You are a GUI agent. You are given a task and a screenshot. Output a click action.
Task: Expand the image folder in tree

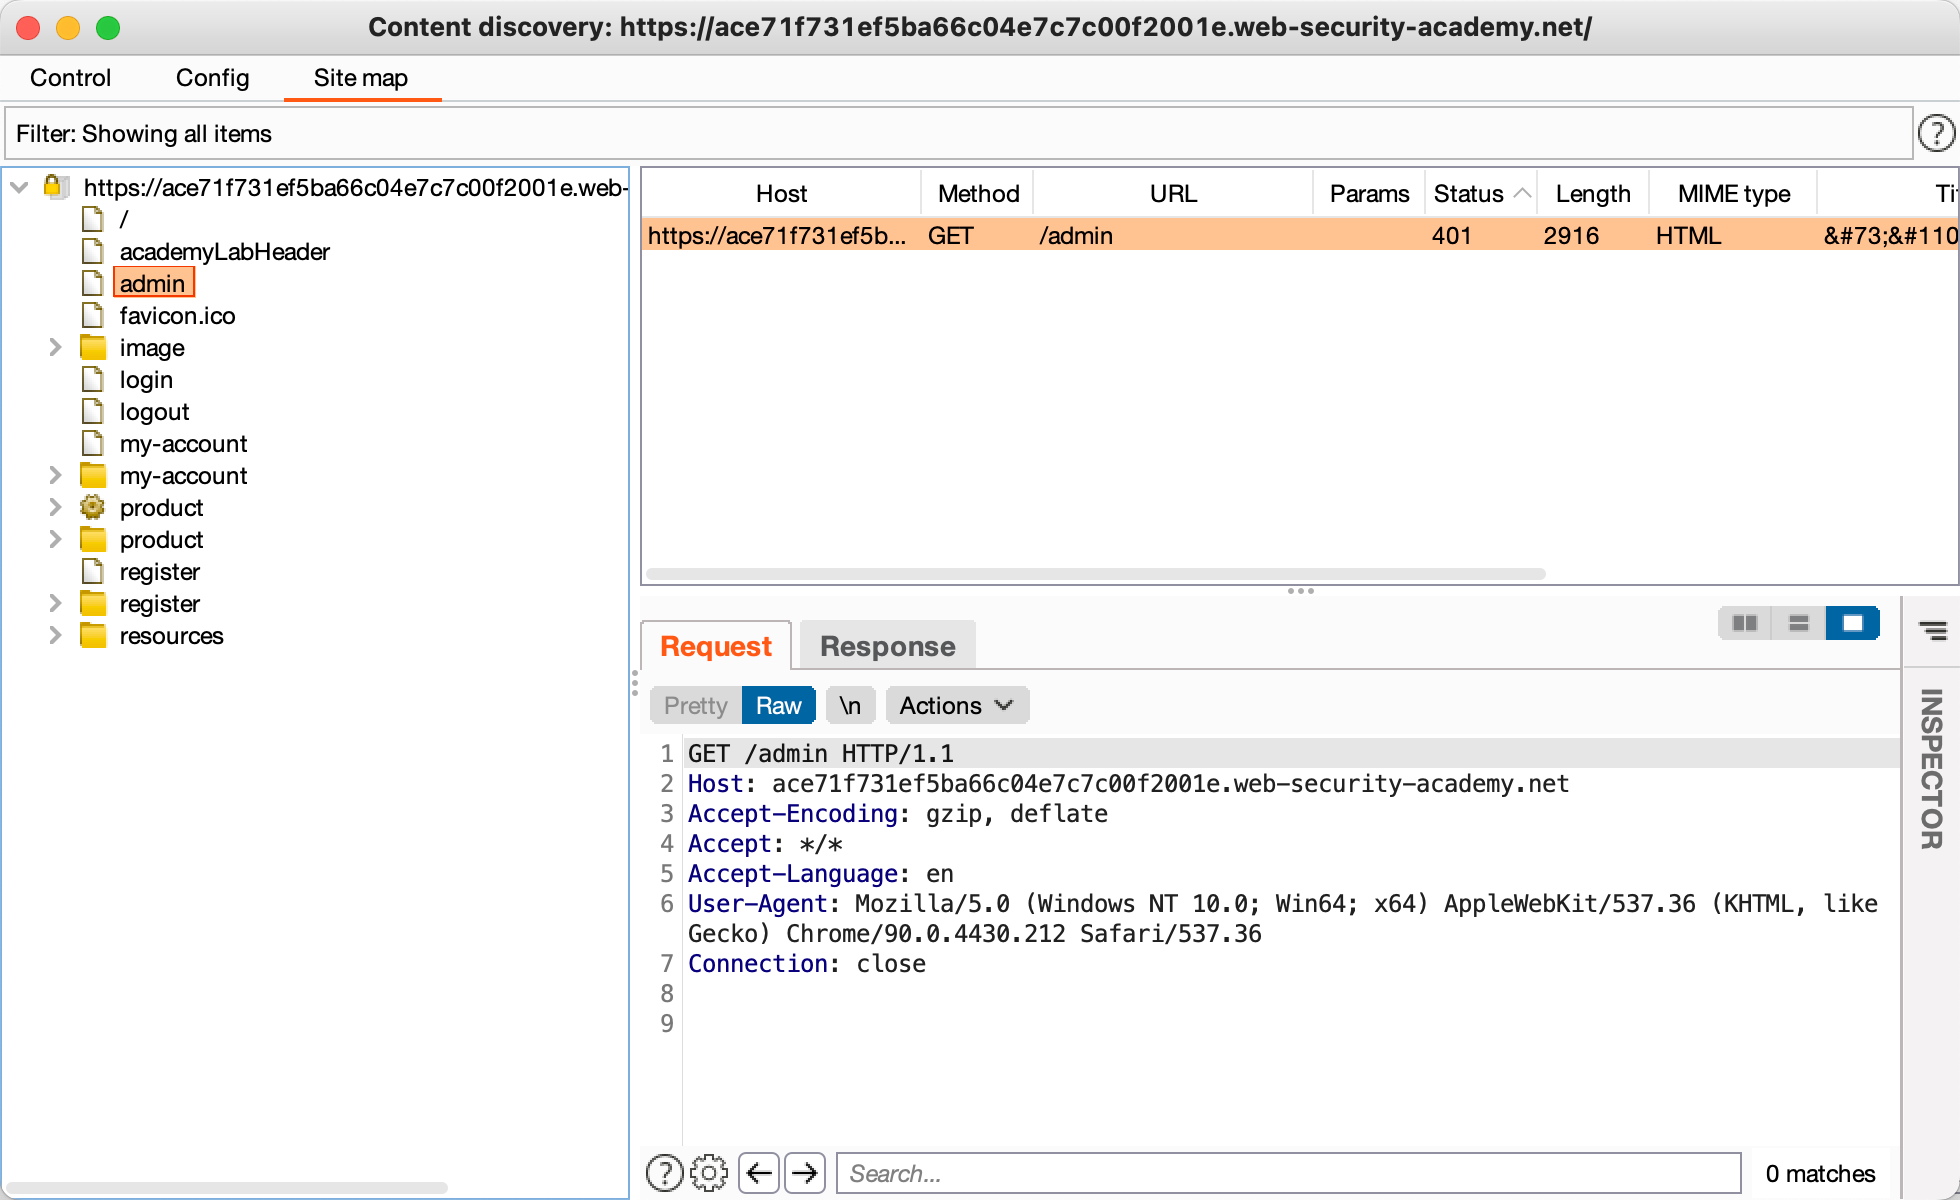(x=56, y=348)
